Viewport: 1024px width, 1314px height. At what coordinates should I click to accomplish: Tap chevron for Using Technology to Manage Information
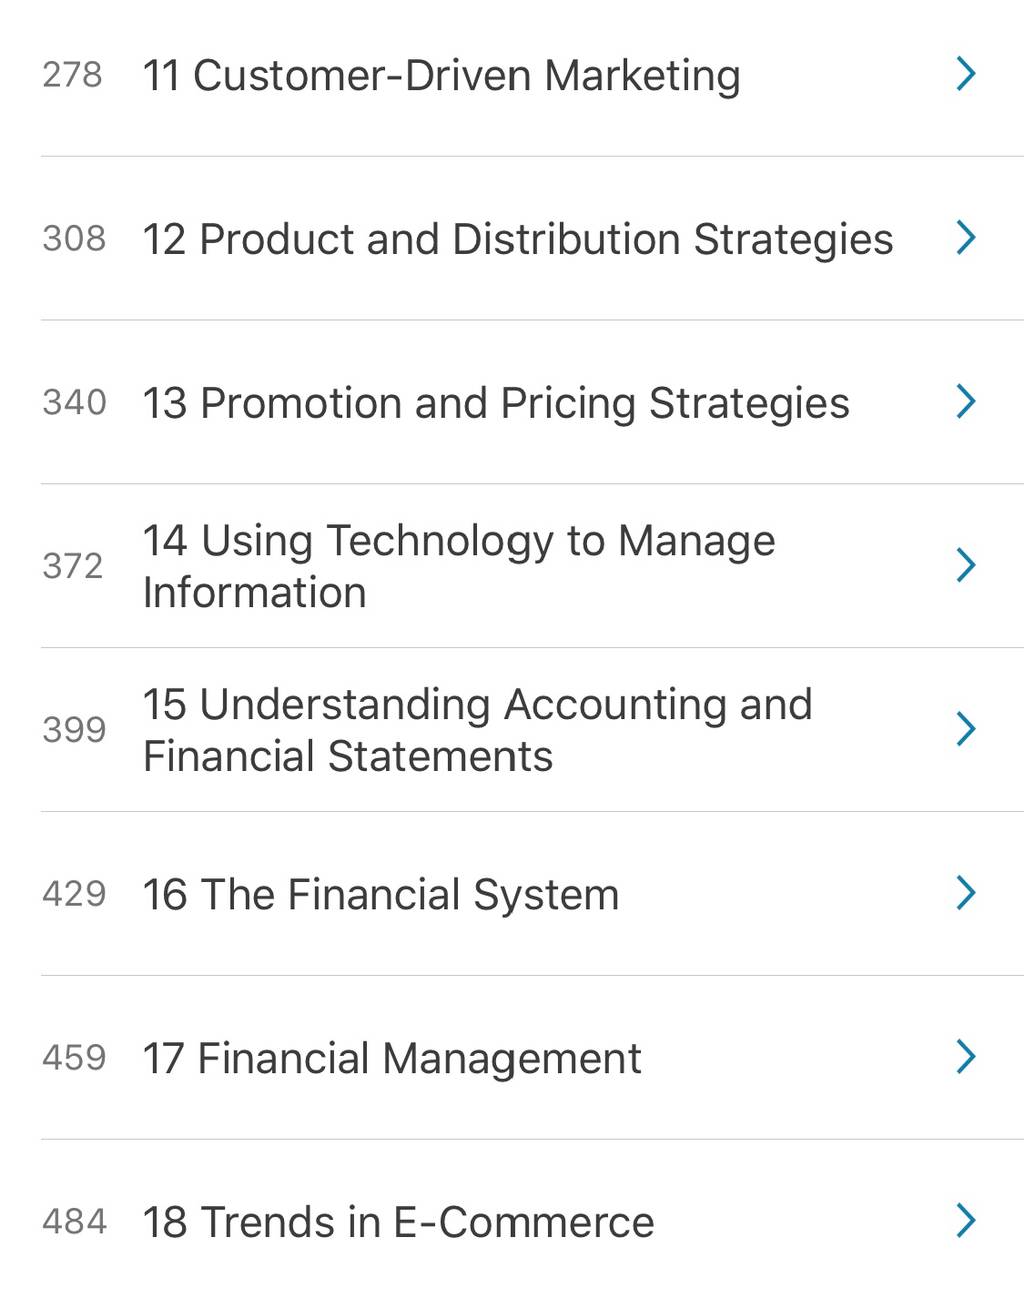tap(965, 566)
